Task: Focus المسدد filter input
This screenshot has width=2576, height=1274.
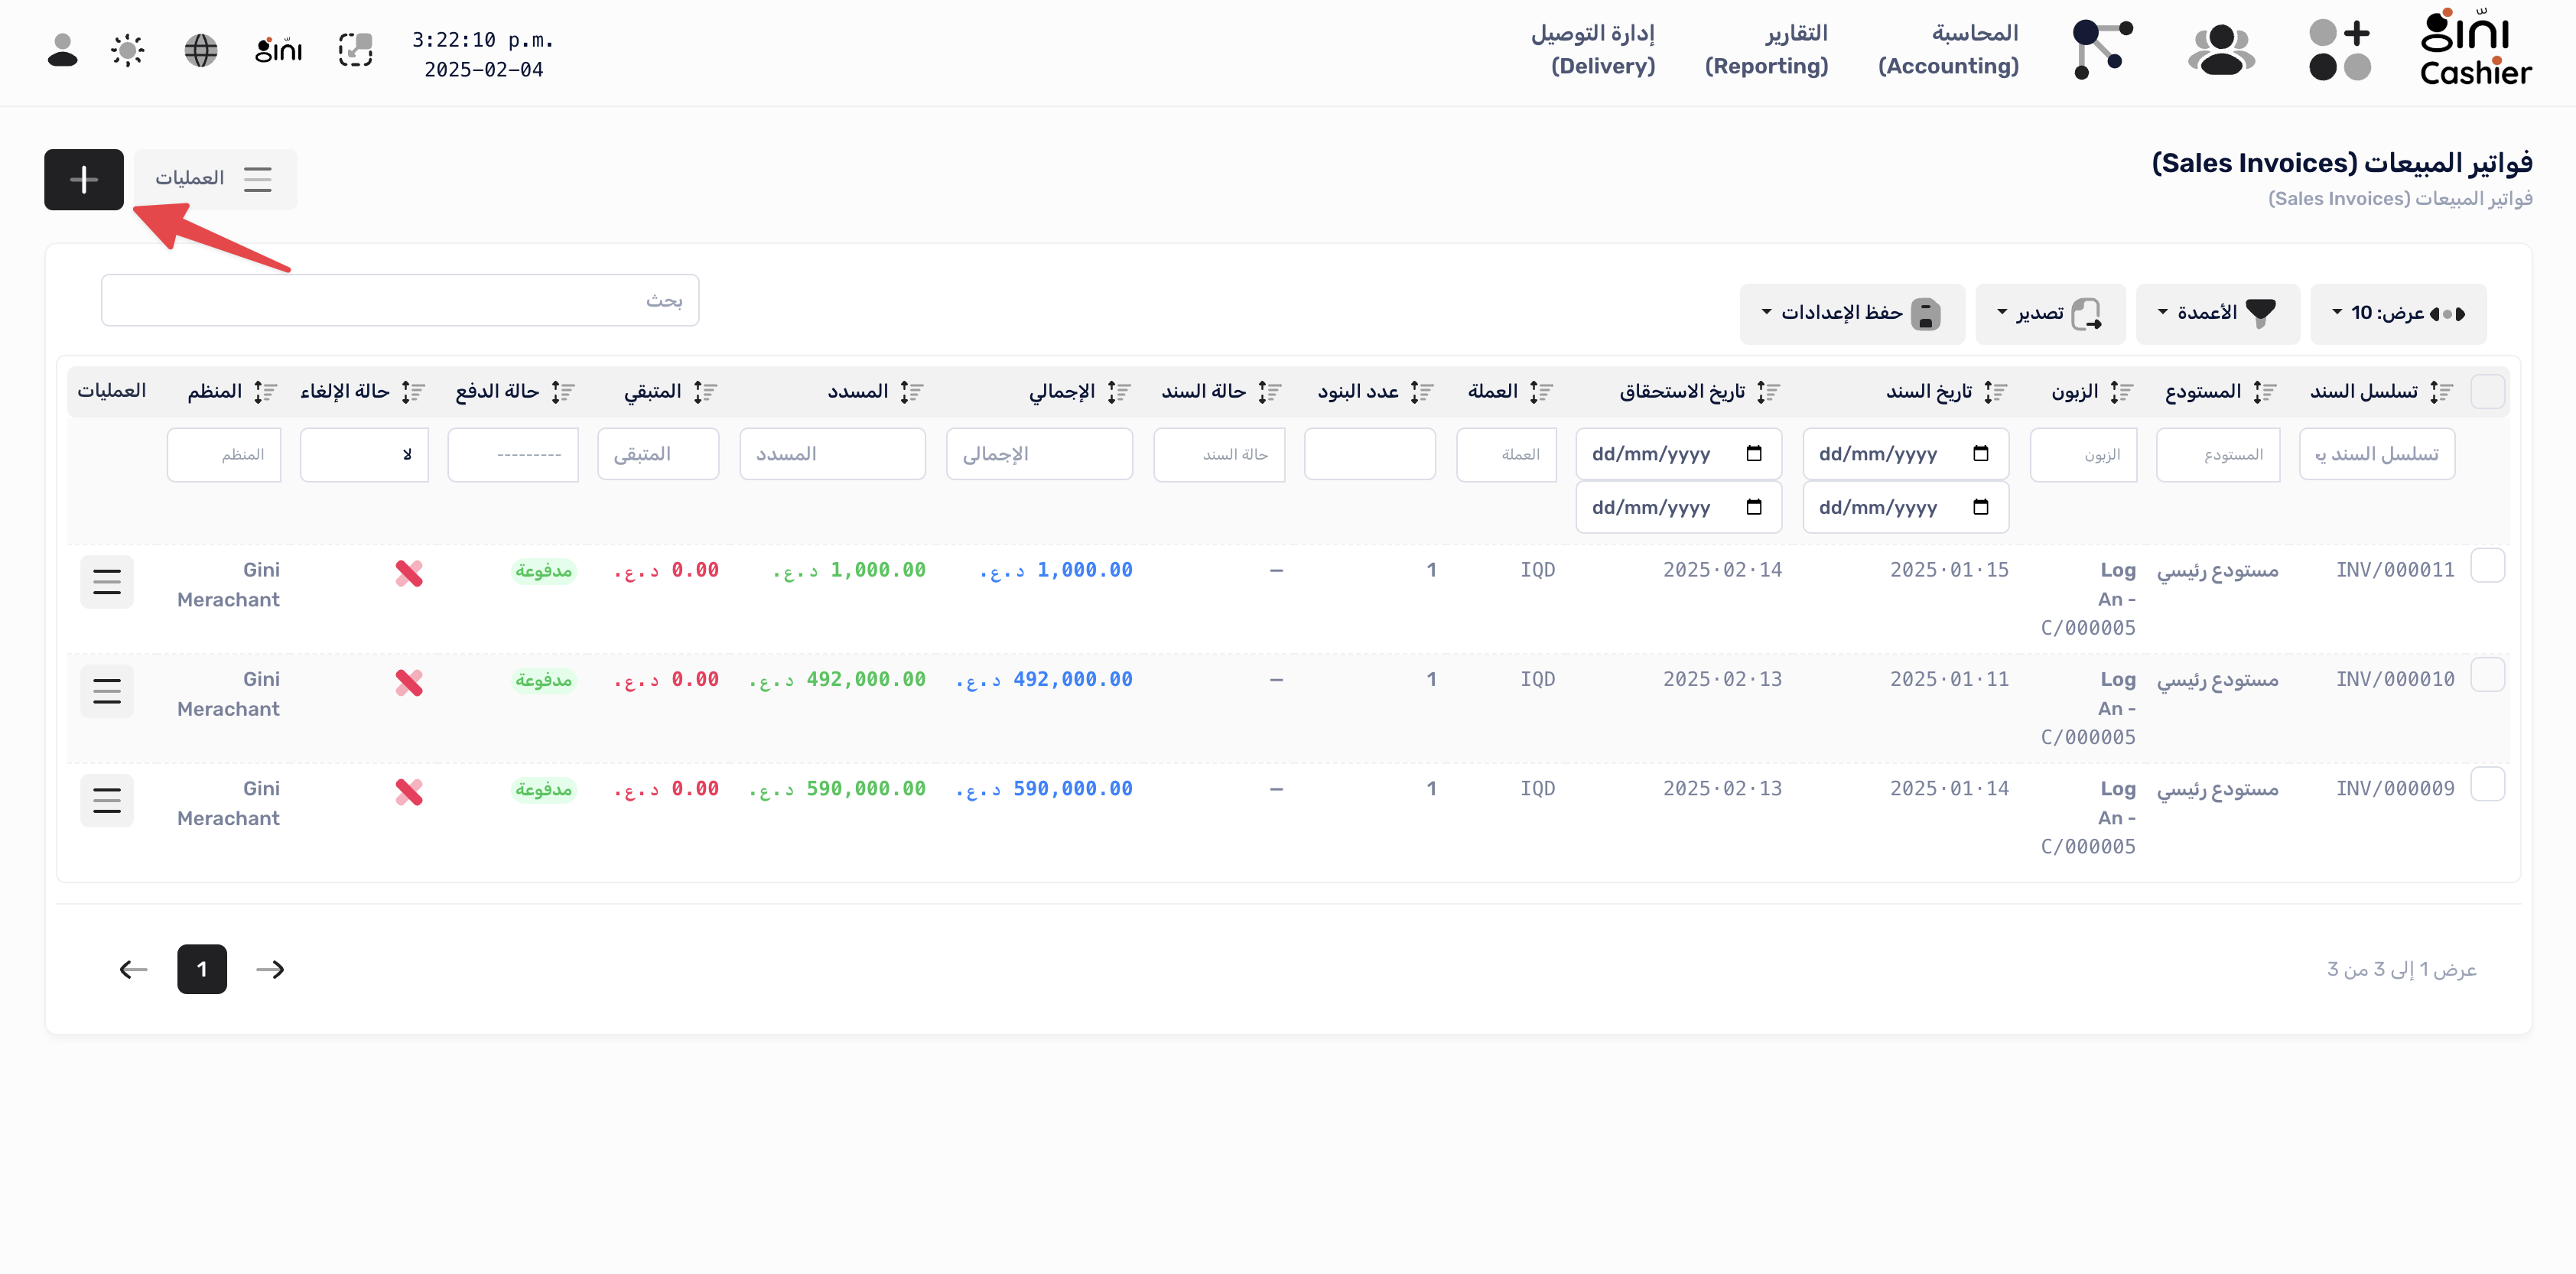Action: [832, 454]
